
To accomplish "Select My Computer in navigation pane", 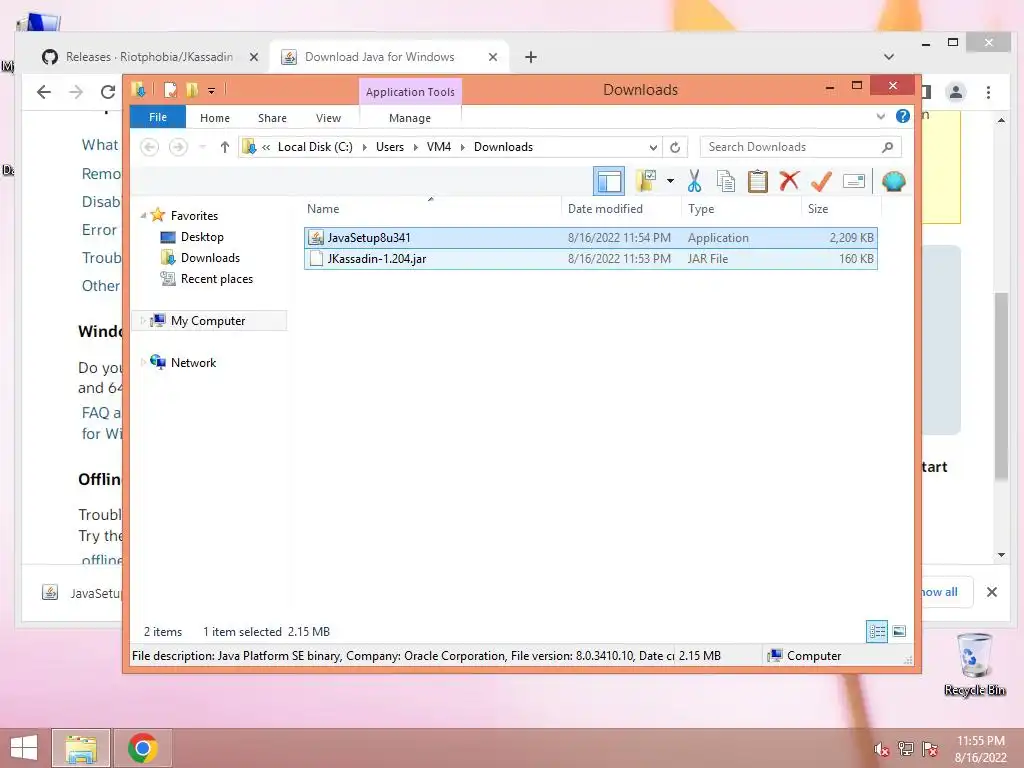I will pyautogui.click(x=208, y=320).
